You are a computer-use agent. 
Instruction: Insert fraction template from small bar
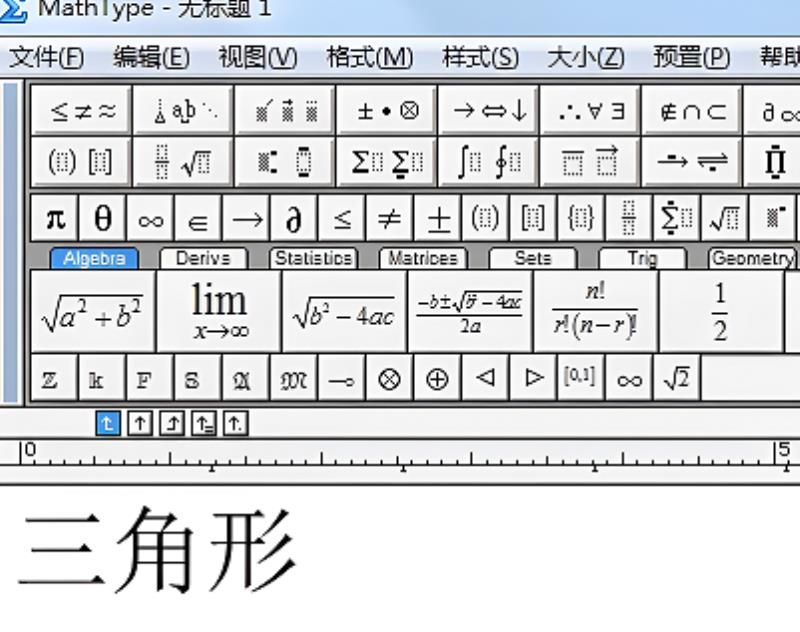[629, 218]
